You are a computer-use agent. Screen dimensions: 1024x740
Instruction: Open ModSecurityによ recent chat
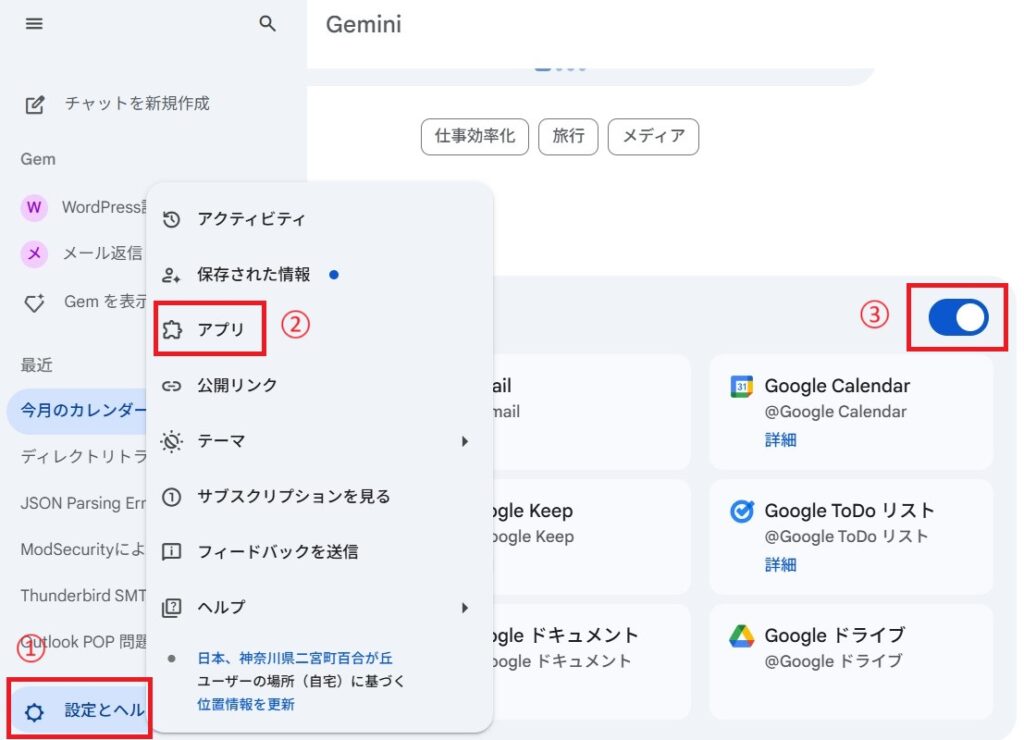[84, 550]
